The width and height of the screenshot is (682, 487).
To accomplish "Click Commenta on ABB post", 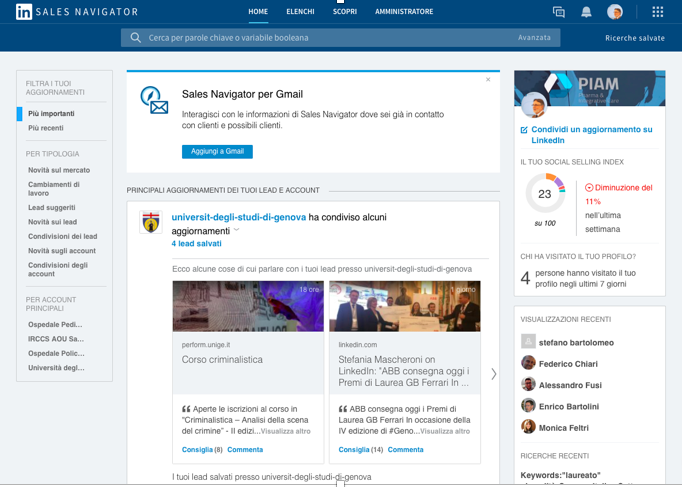I will 405,450.
